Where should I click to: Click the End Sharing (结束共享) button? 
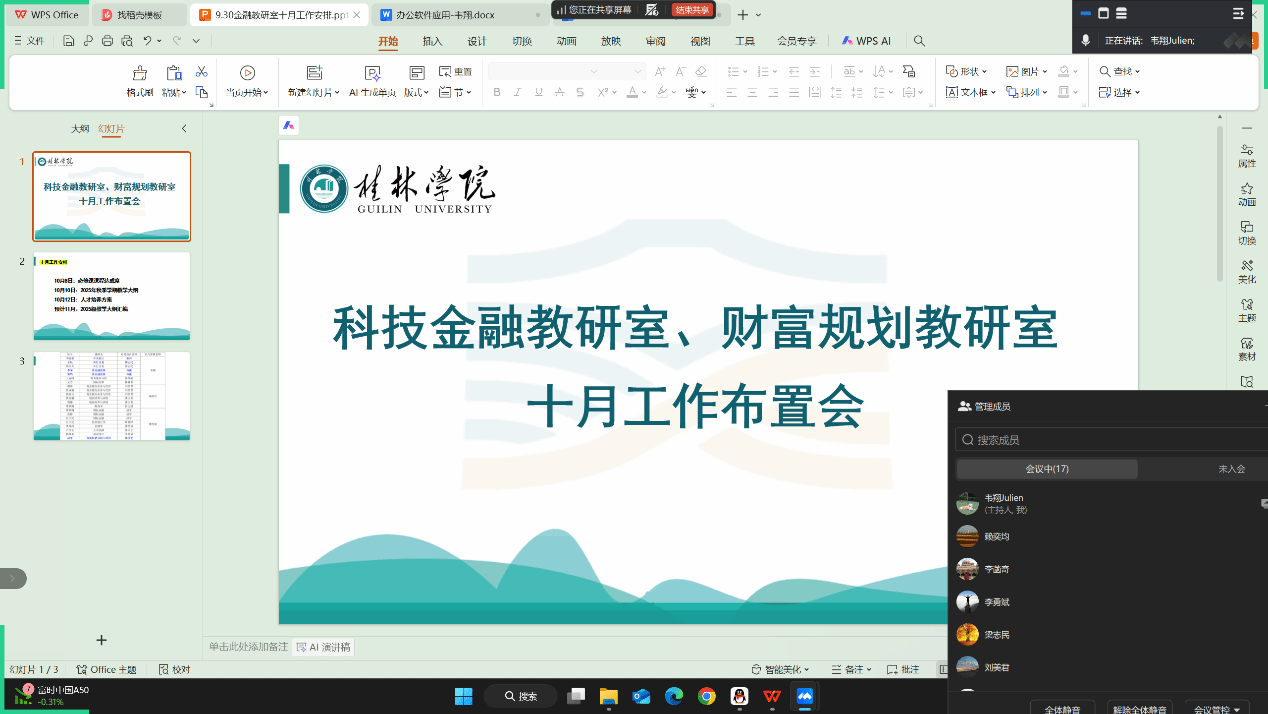point(692,10)
